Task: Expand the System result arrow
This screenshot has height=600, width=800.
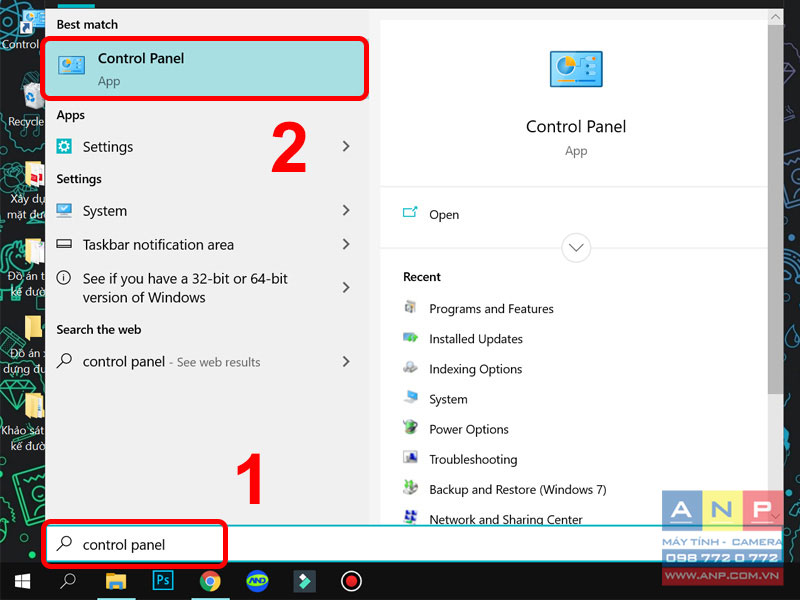Action: 346,210
